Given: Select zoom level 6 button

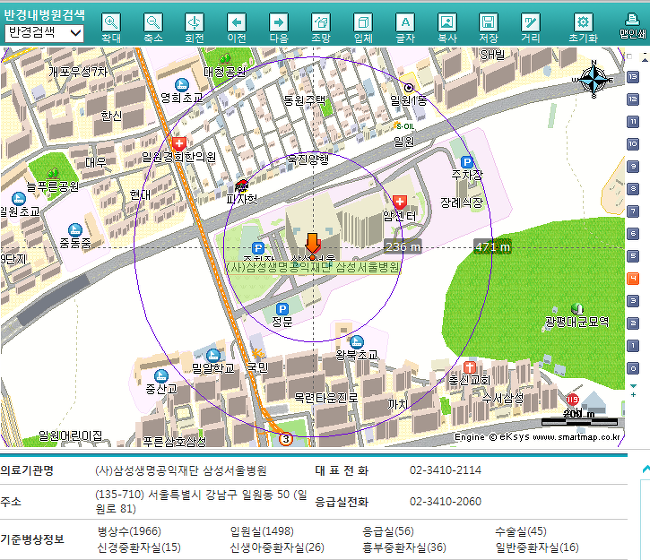Looking at the screenshot, I should pyautogui.click(x=633, y=233).
